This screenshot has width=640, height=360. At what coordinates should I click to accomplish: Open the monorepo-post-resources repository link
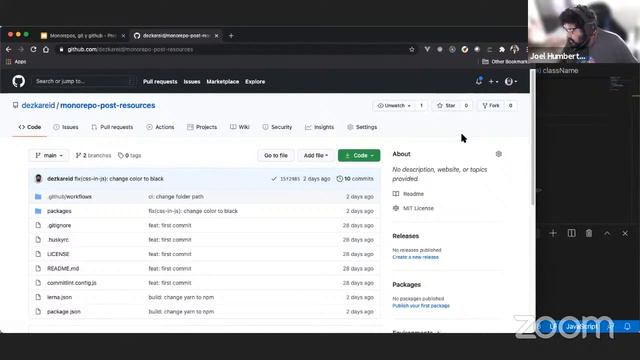pyautogui.click(x=108, y=105)
